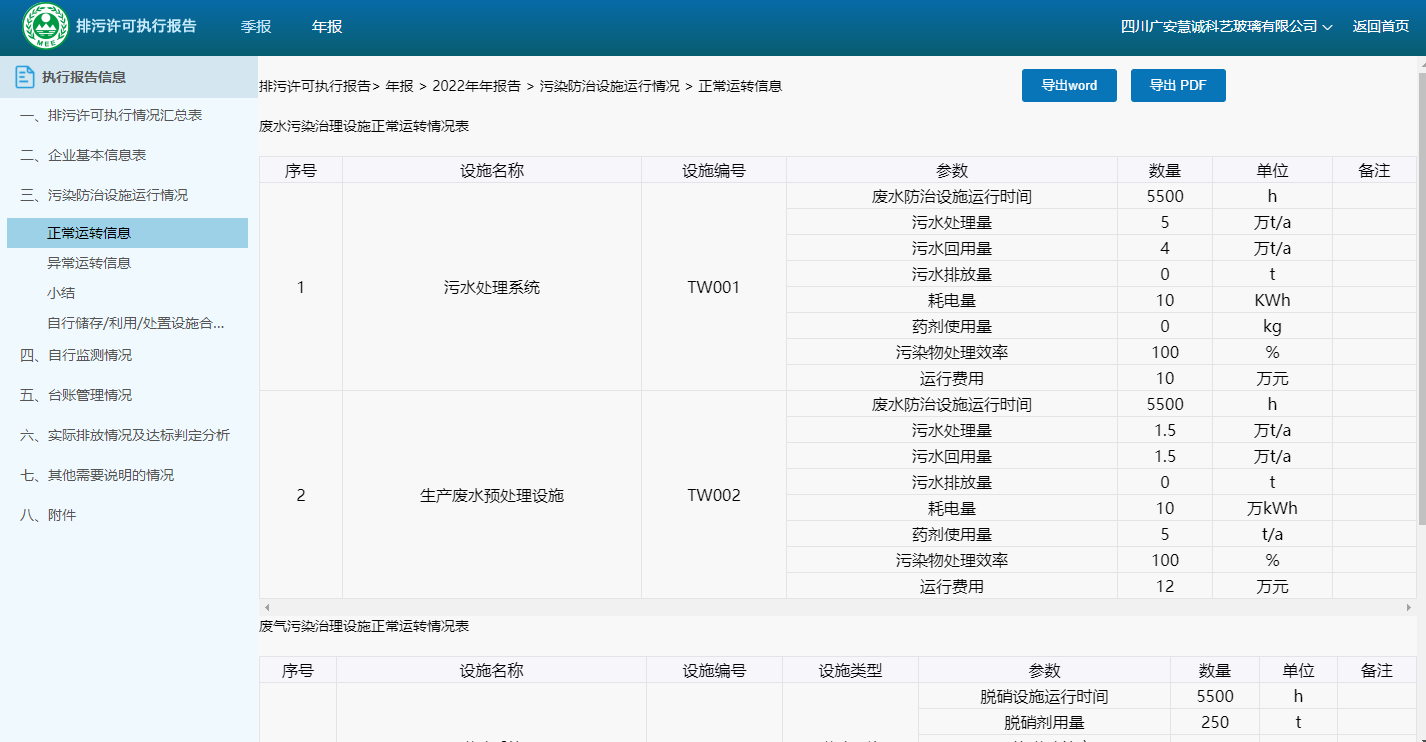The width and height of the screenshot is (1426, 742).
Task: Click 返回首页 link
Action: [x=1380, y=27]
